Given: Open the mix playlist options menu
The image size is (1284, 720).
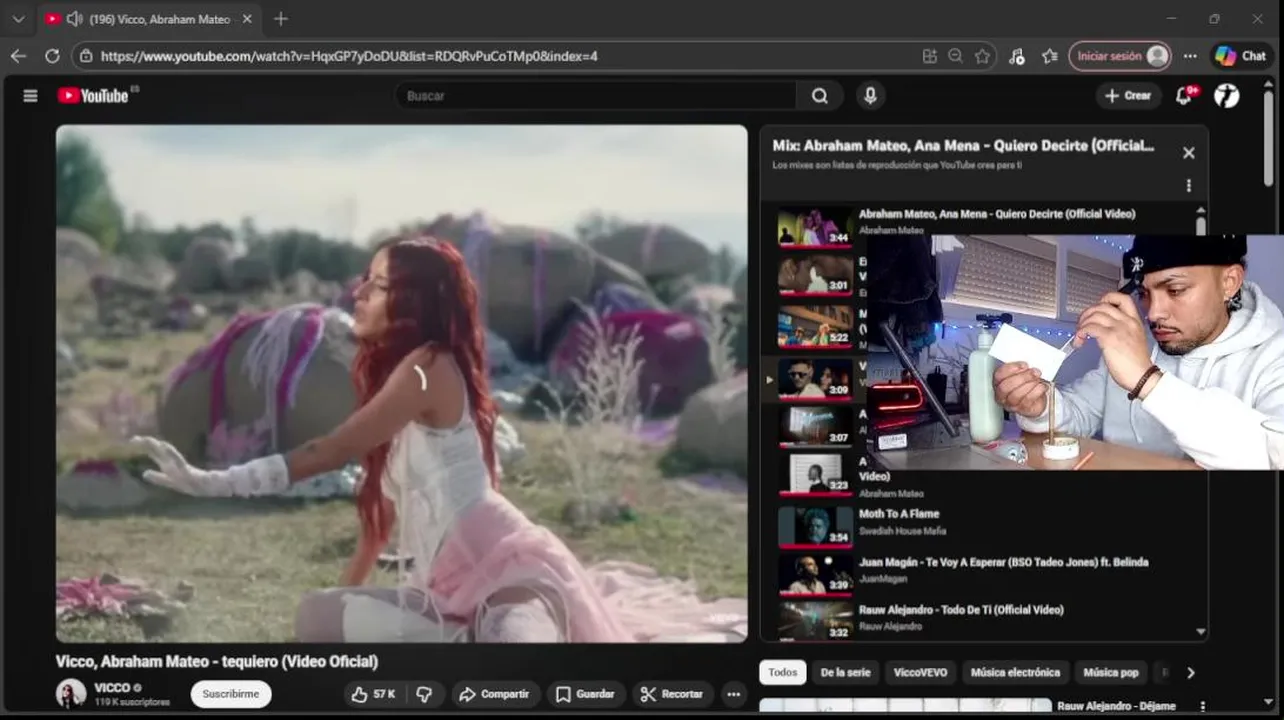Looking at the screenshot, I should point(1188,185).
